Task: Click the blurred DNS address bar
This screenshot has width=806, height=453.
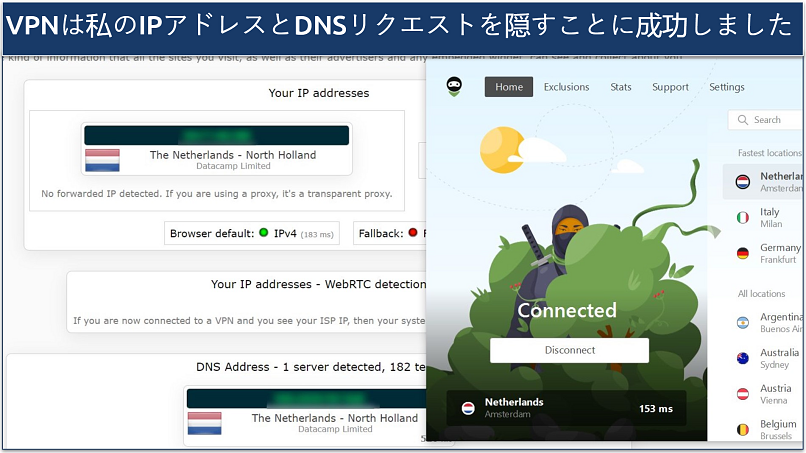Action: click(x=306, y=398)
